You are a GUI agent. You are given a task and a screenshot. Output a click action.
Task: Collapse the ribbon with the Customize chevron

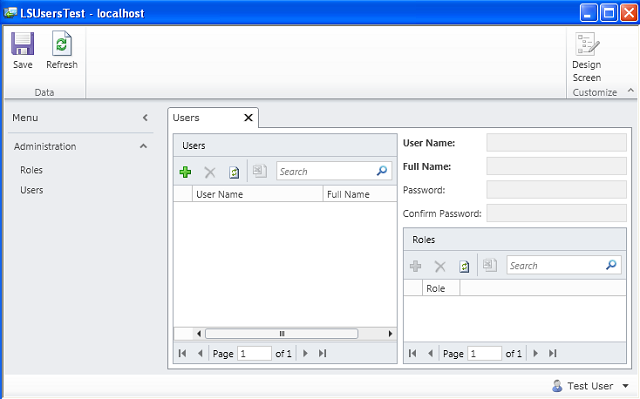(x=631, y=91)
